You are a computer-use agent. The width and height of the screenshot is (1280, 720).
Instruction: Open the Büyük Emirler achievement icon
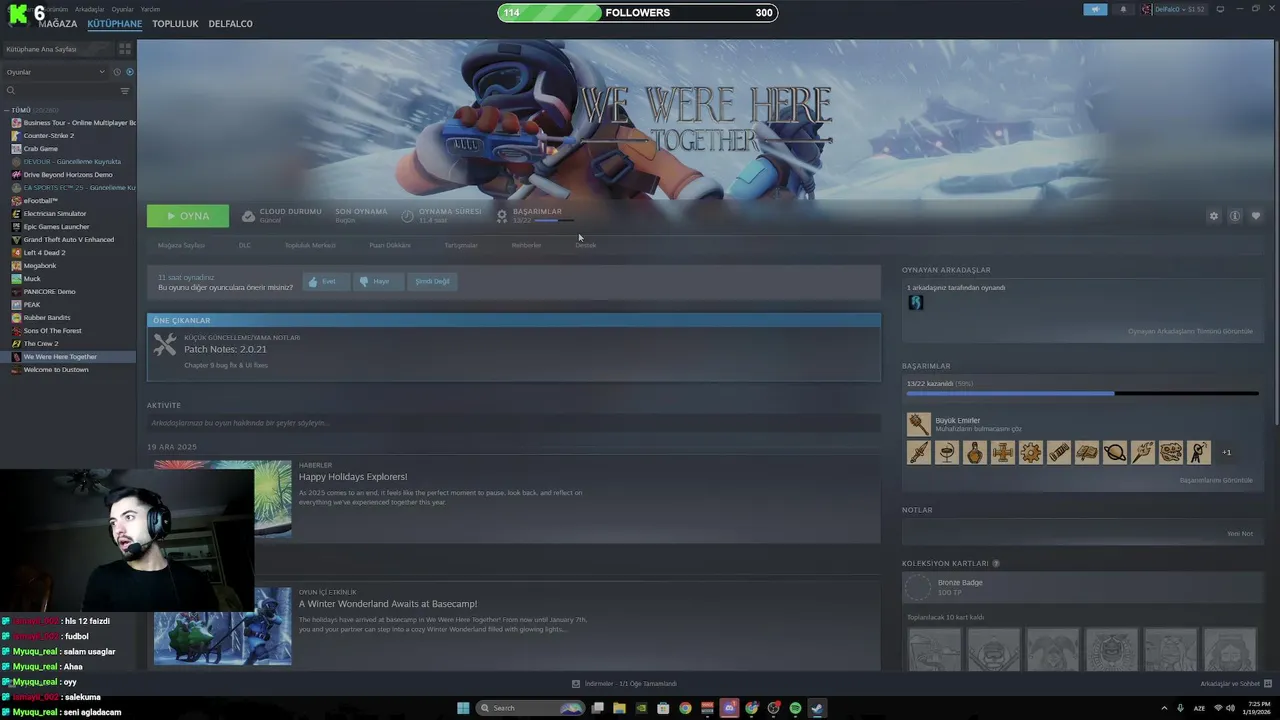(x=919, y=424)
